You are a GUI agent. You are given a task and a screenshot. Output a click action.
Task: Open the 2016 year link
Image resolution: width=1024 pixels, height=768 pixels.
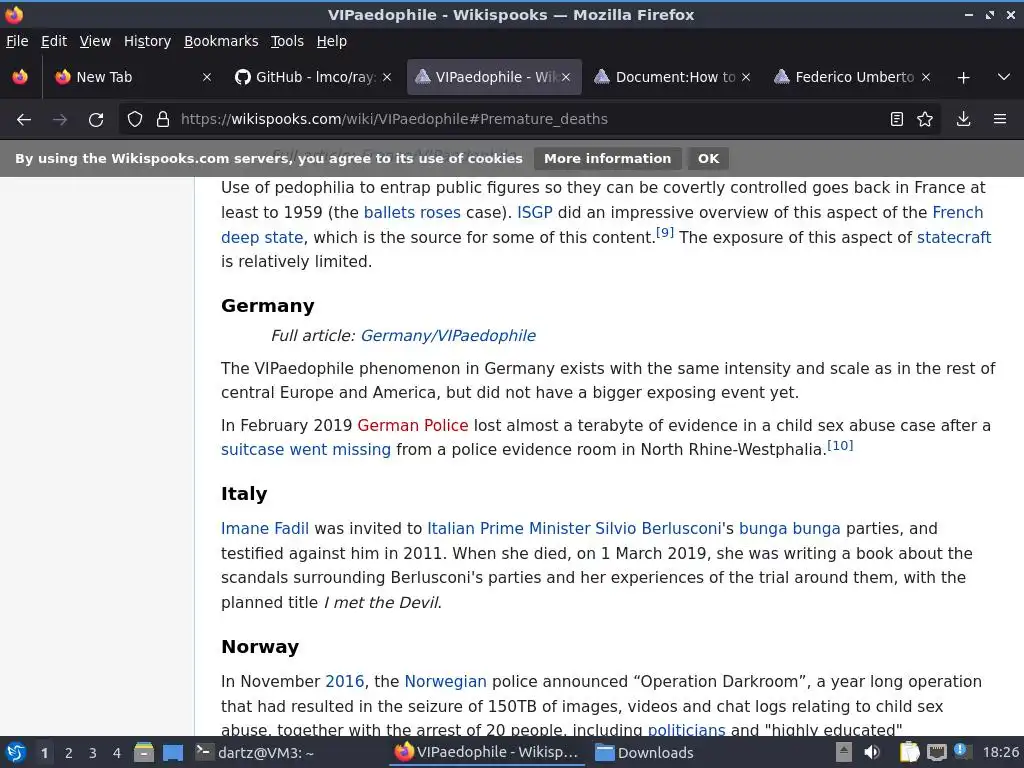click(345, 682)
